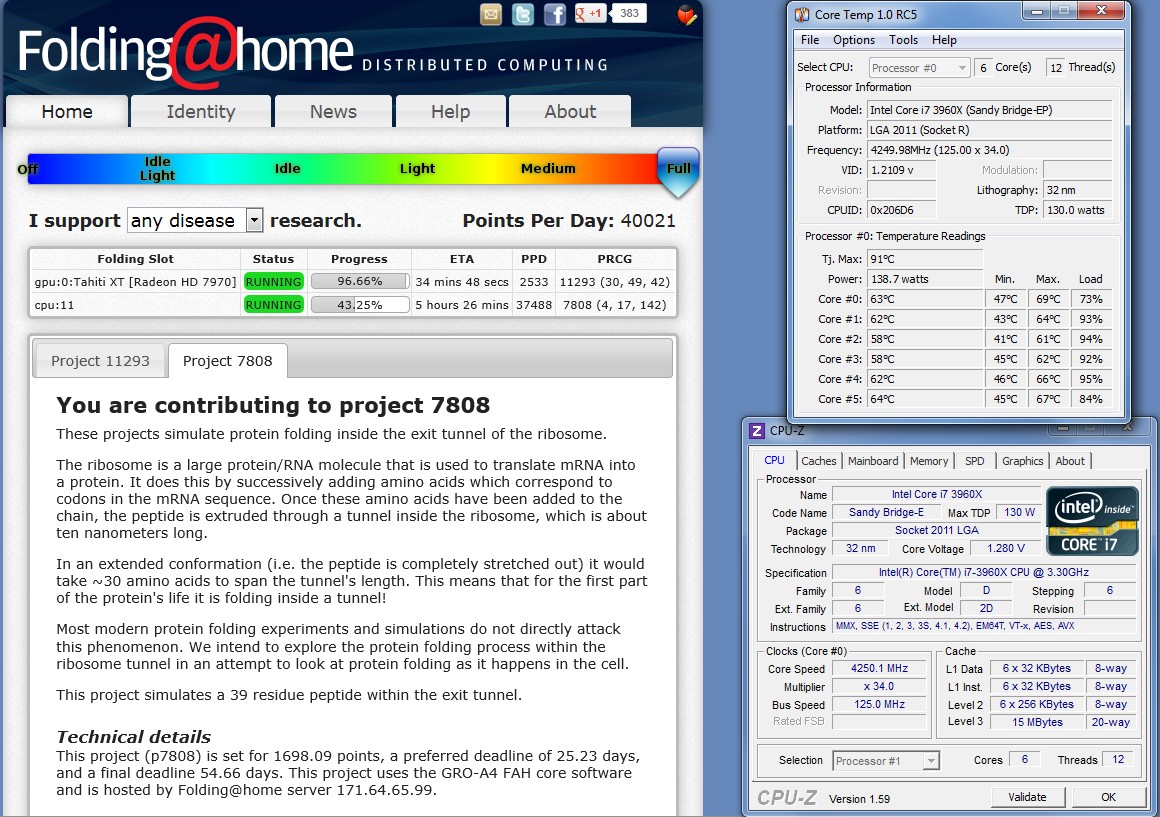Image resolution: width=1160 pixels, height=817 pixels.
Task: Open the CPU-Z Memory tab
Action: (929, 461)
